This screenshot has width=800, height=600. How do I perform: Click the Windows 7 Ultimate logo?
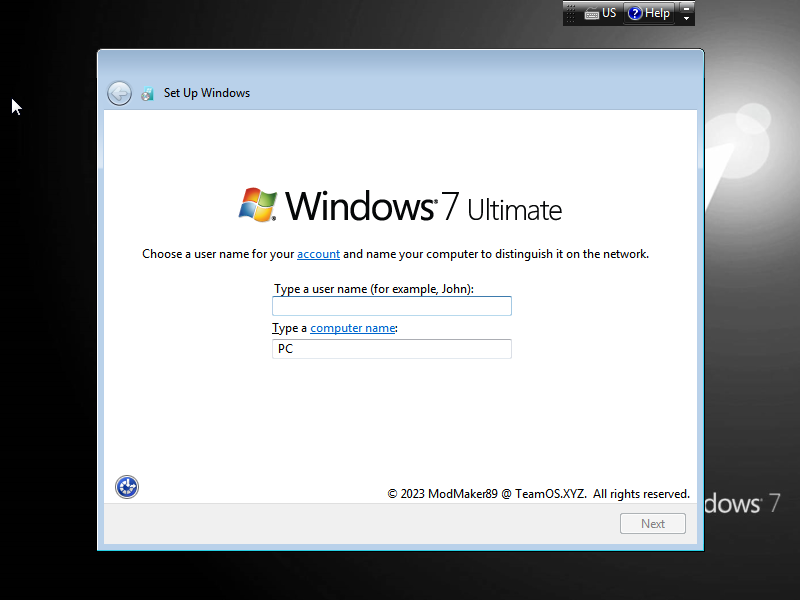tap(400, 206)
